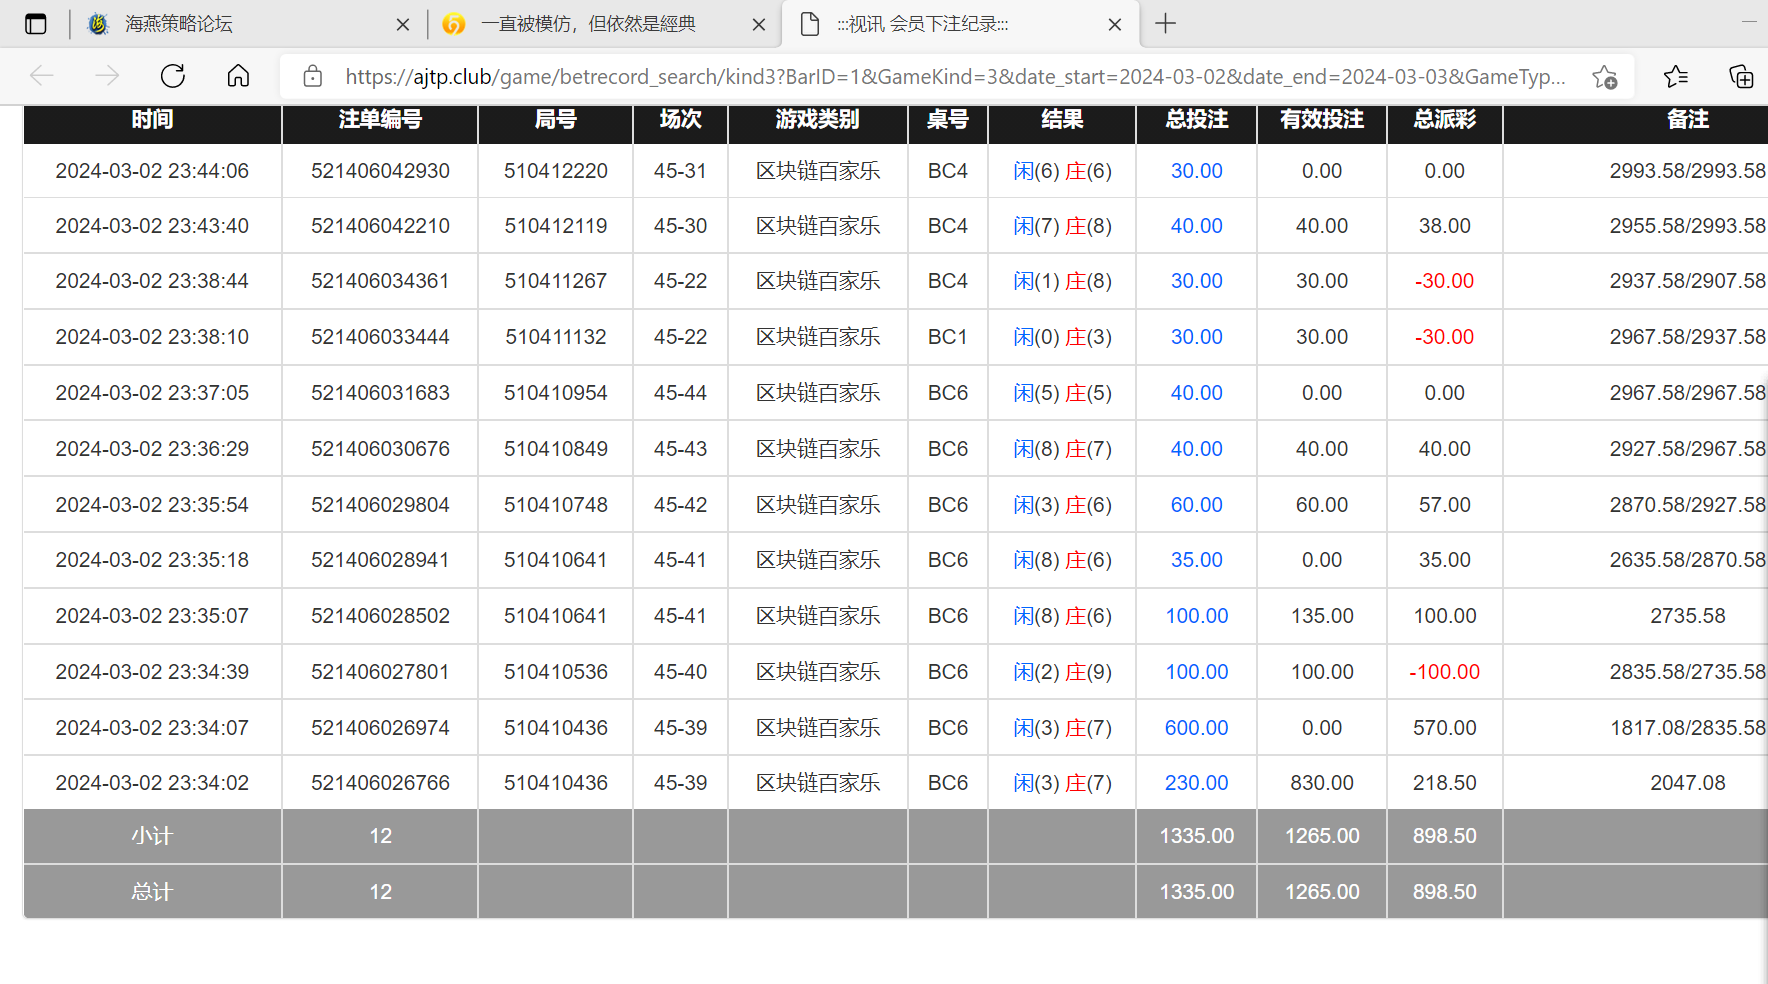Viewport: 1768px width, 984px height.
Task: Select bet number 521406033444
Action: click(x=380, y=337)
